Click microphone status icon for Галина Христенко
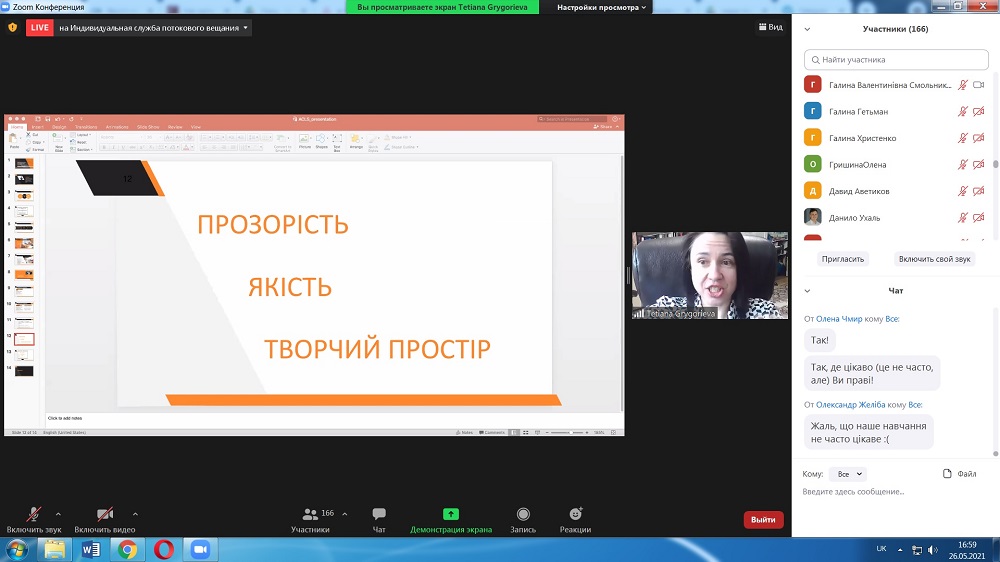 click(962, 138)
